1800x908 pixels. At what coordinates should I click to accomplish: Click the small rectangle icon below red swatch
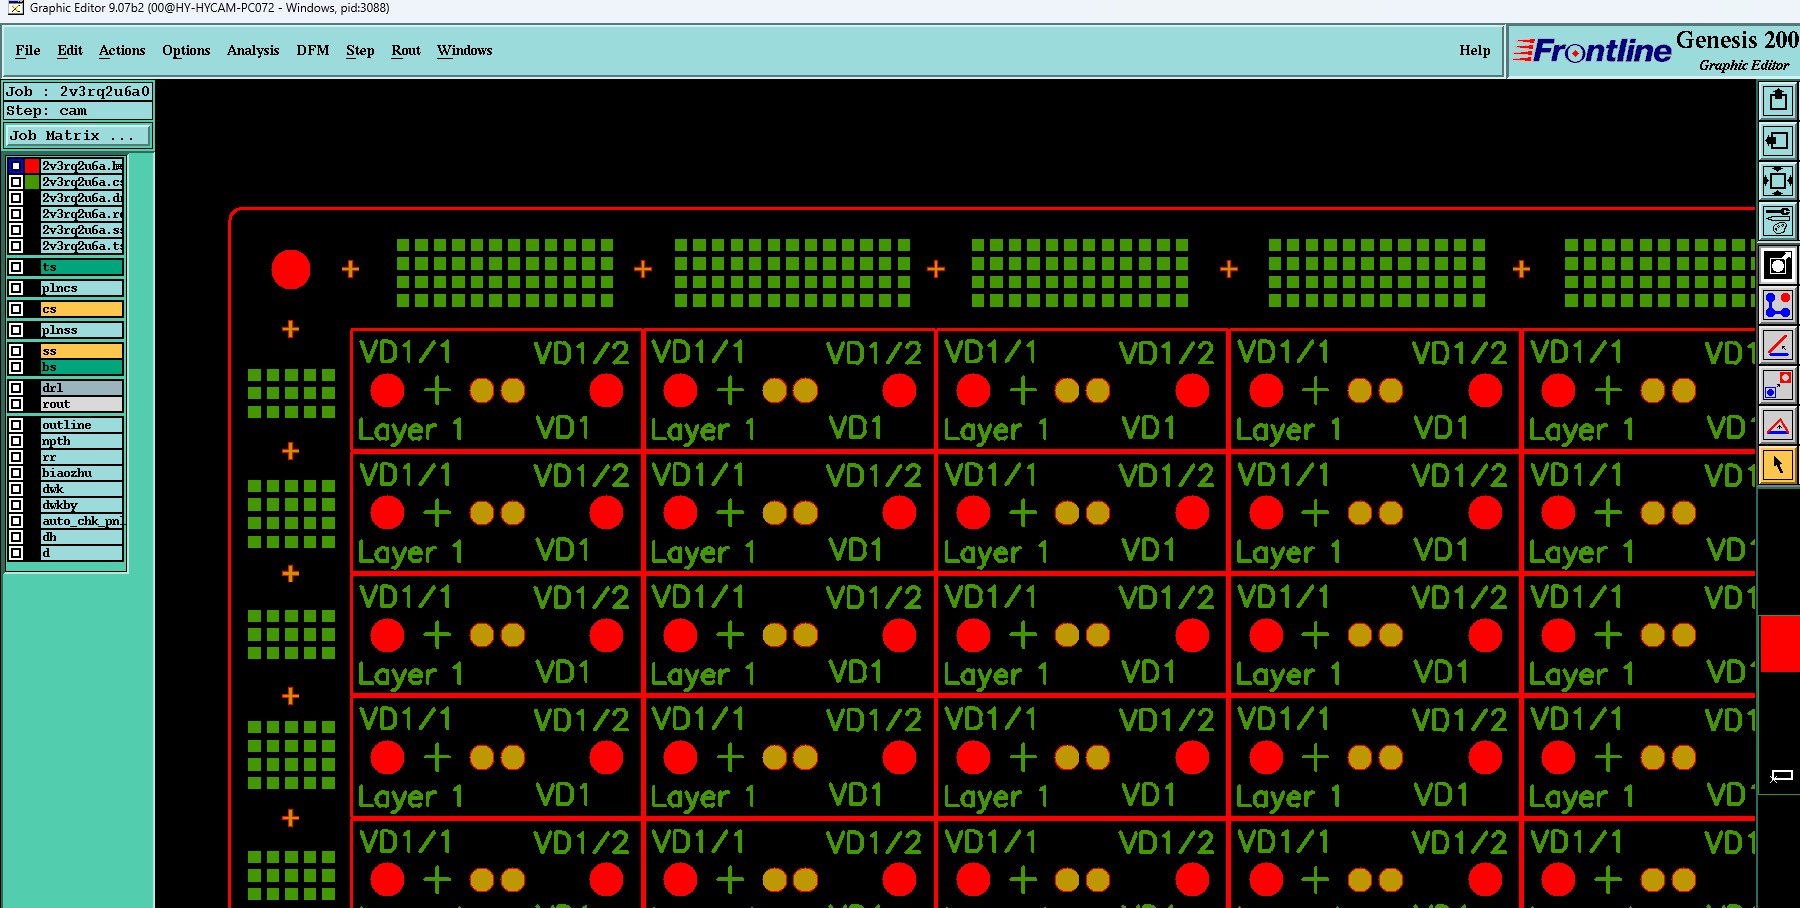pos(1781,776)
